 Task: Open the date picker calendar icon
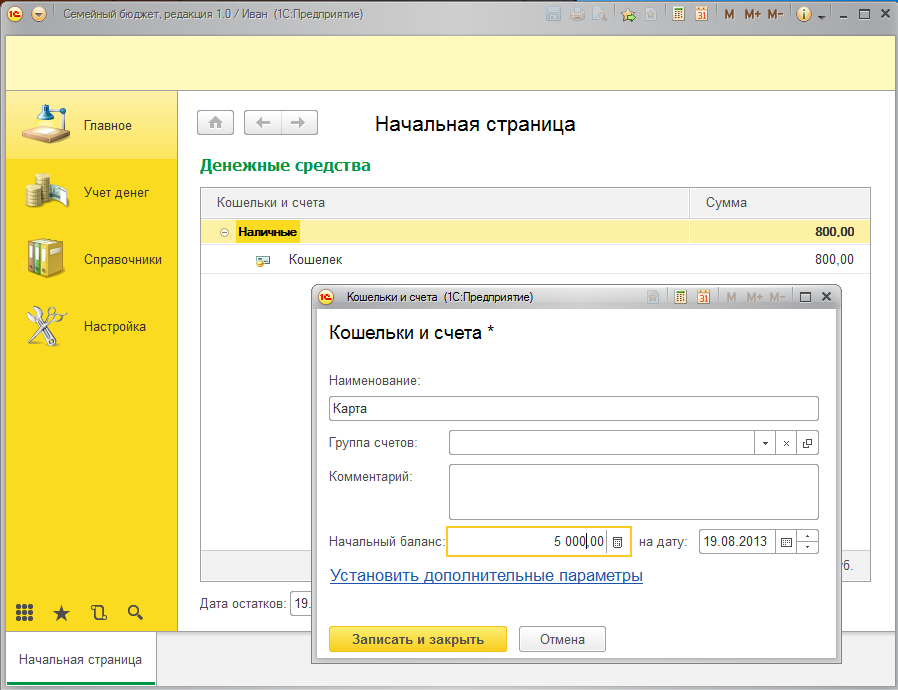click(786, 542)
